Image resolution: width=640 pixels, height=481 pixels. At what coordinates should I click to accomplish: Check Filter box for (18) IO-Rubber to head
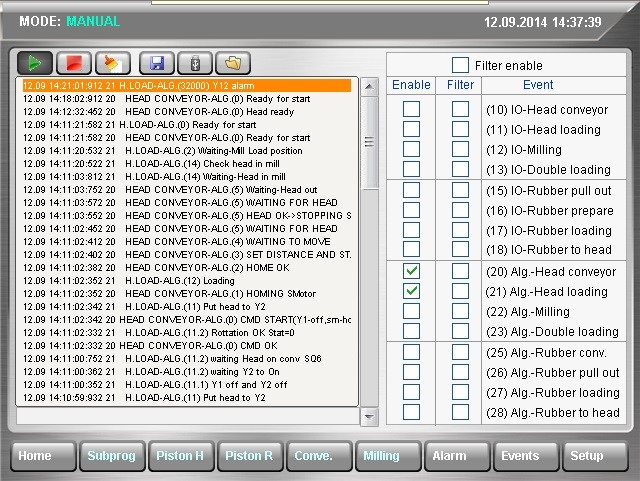coord(460,249)
